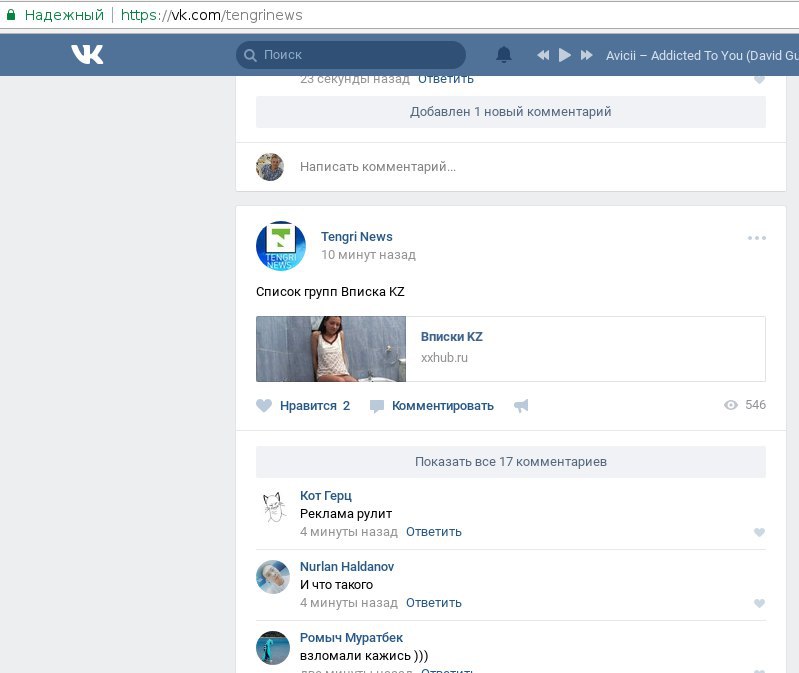This screenshot has height=673, width=799.
Task: Like the post with Нравится heart
Action: tap(303, 406)
